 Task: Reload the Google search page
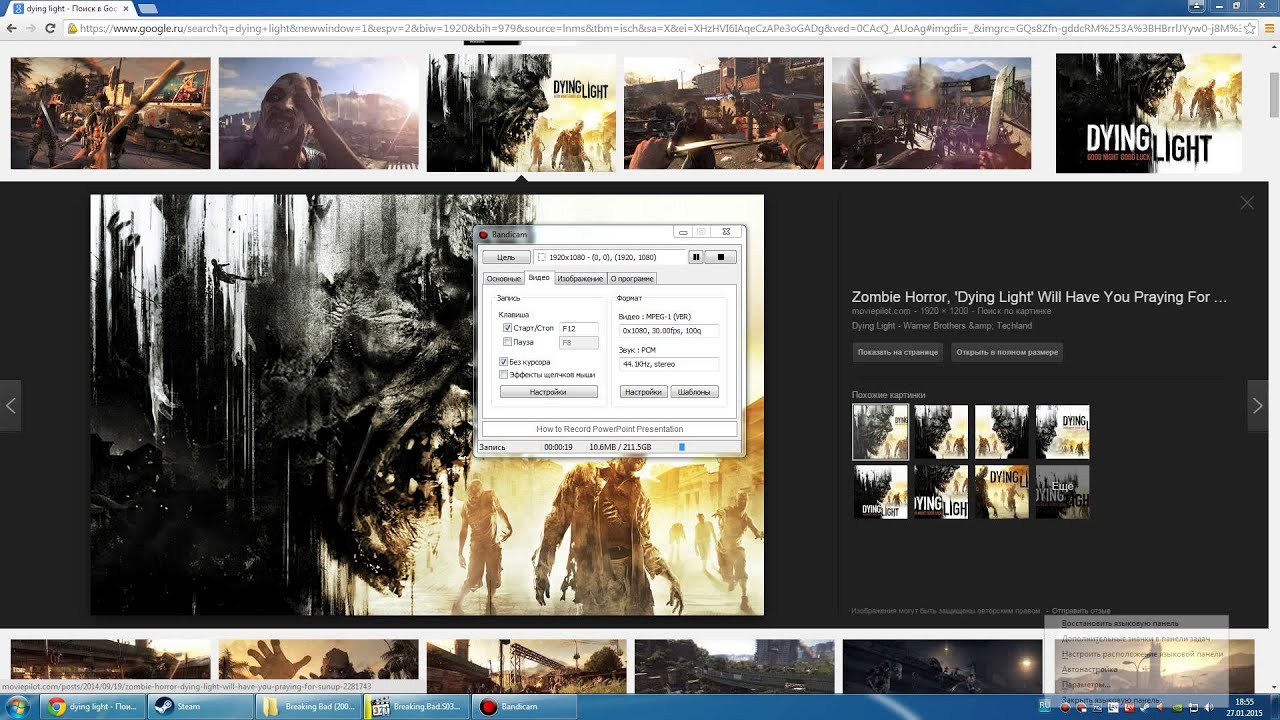tap(51, 28)
